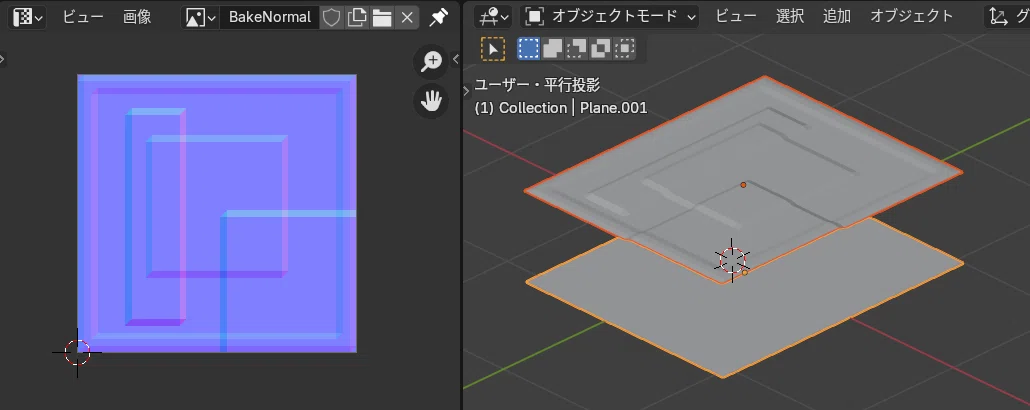
Task: Click the hand pan gizmo
Action: [x=431, y=101]
